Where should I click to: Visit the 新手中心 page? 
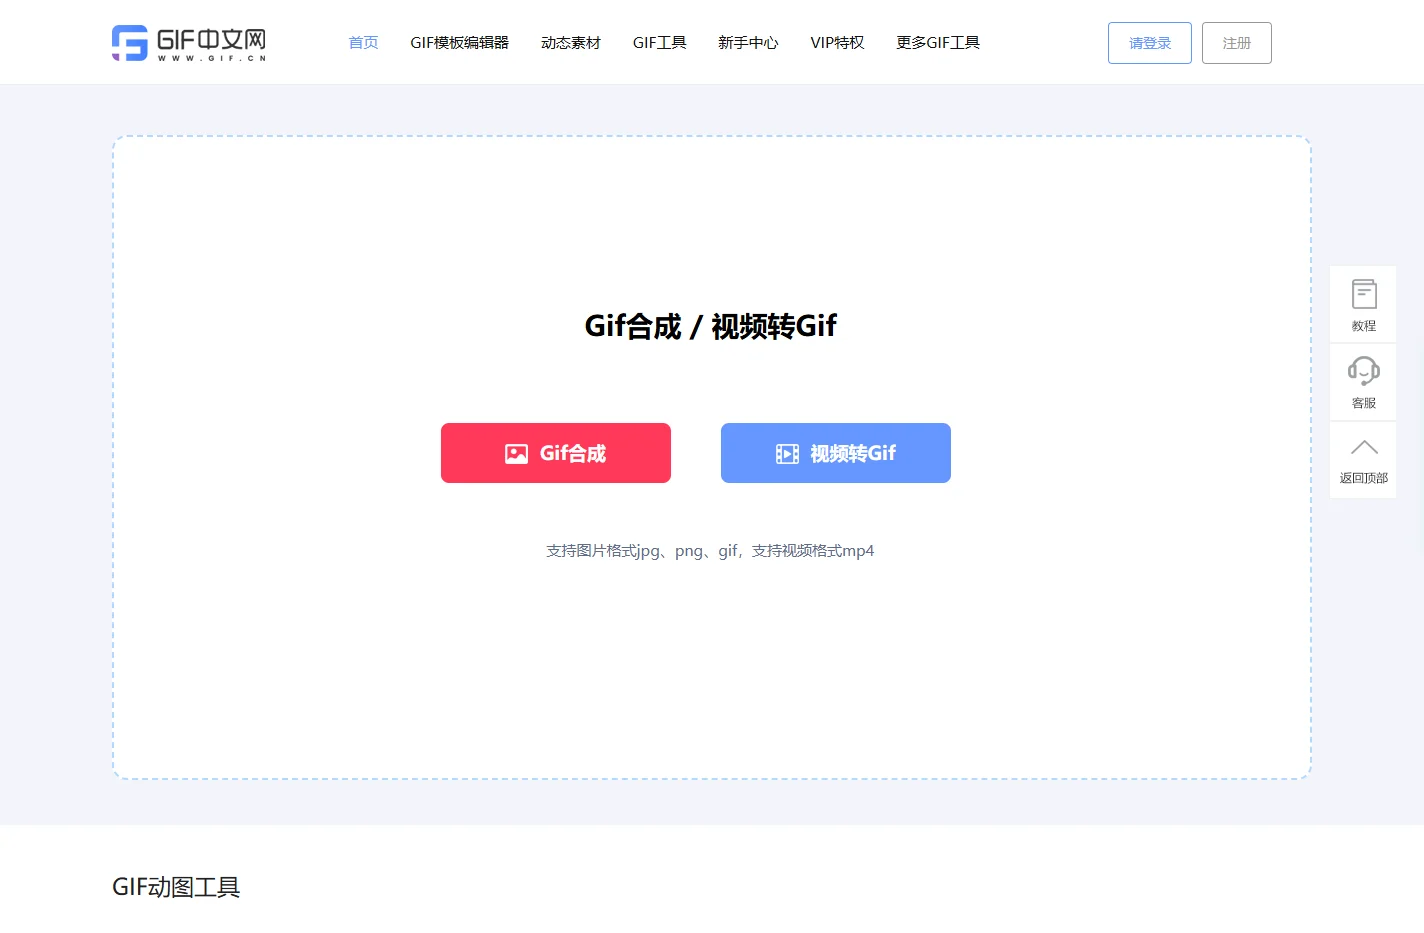click(748, 43)
